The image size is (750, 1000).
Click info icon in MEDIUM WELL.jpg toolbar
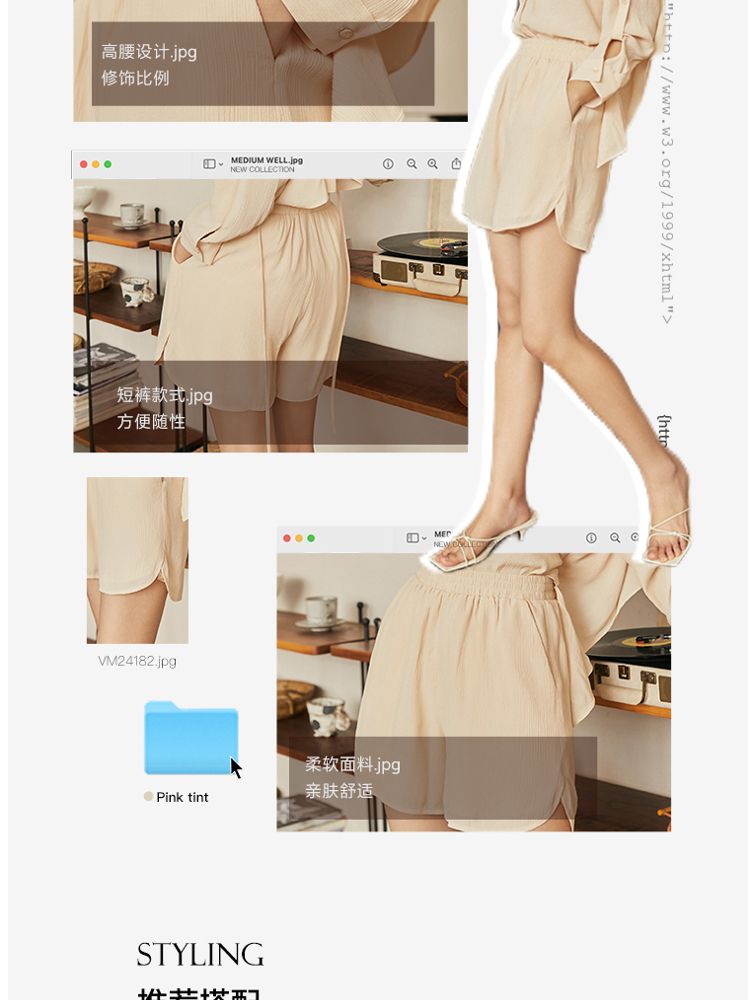[388, 164]
